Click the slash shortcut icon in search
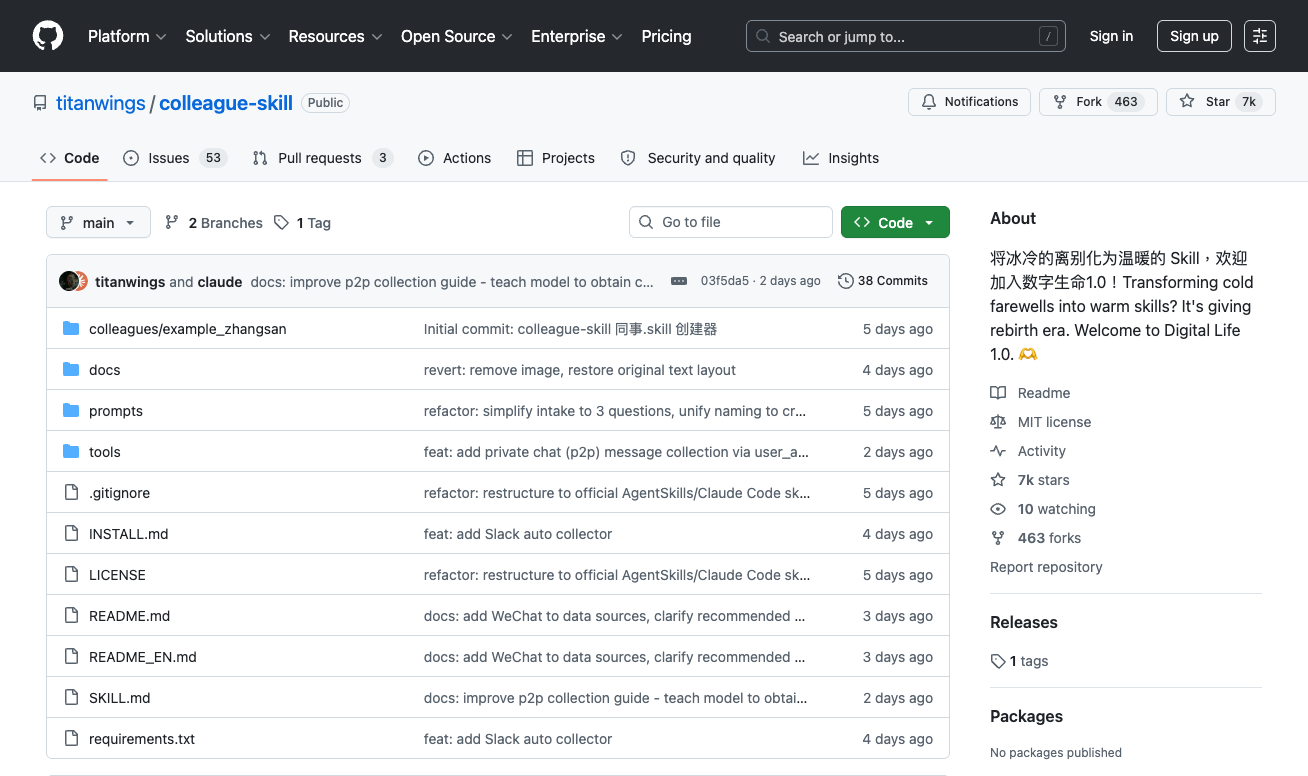This screenshot has height=776, width=1308. [x=1048, y=36]
